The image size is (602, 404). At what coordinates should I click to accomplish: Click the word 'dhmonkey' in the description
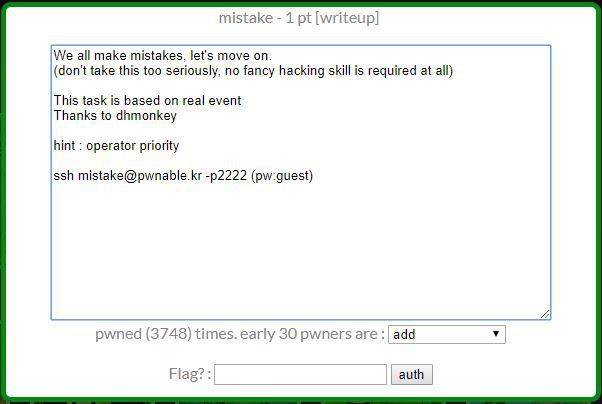click(146, 116)
